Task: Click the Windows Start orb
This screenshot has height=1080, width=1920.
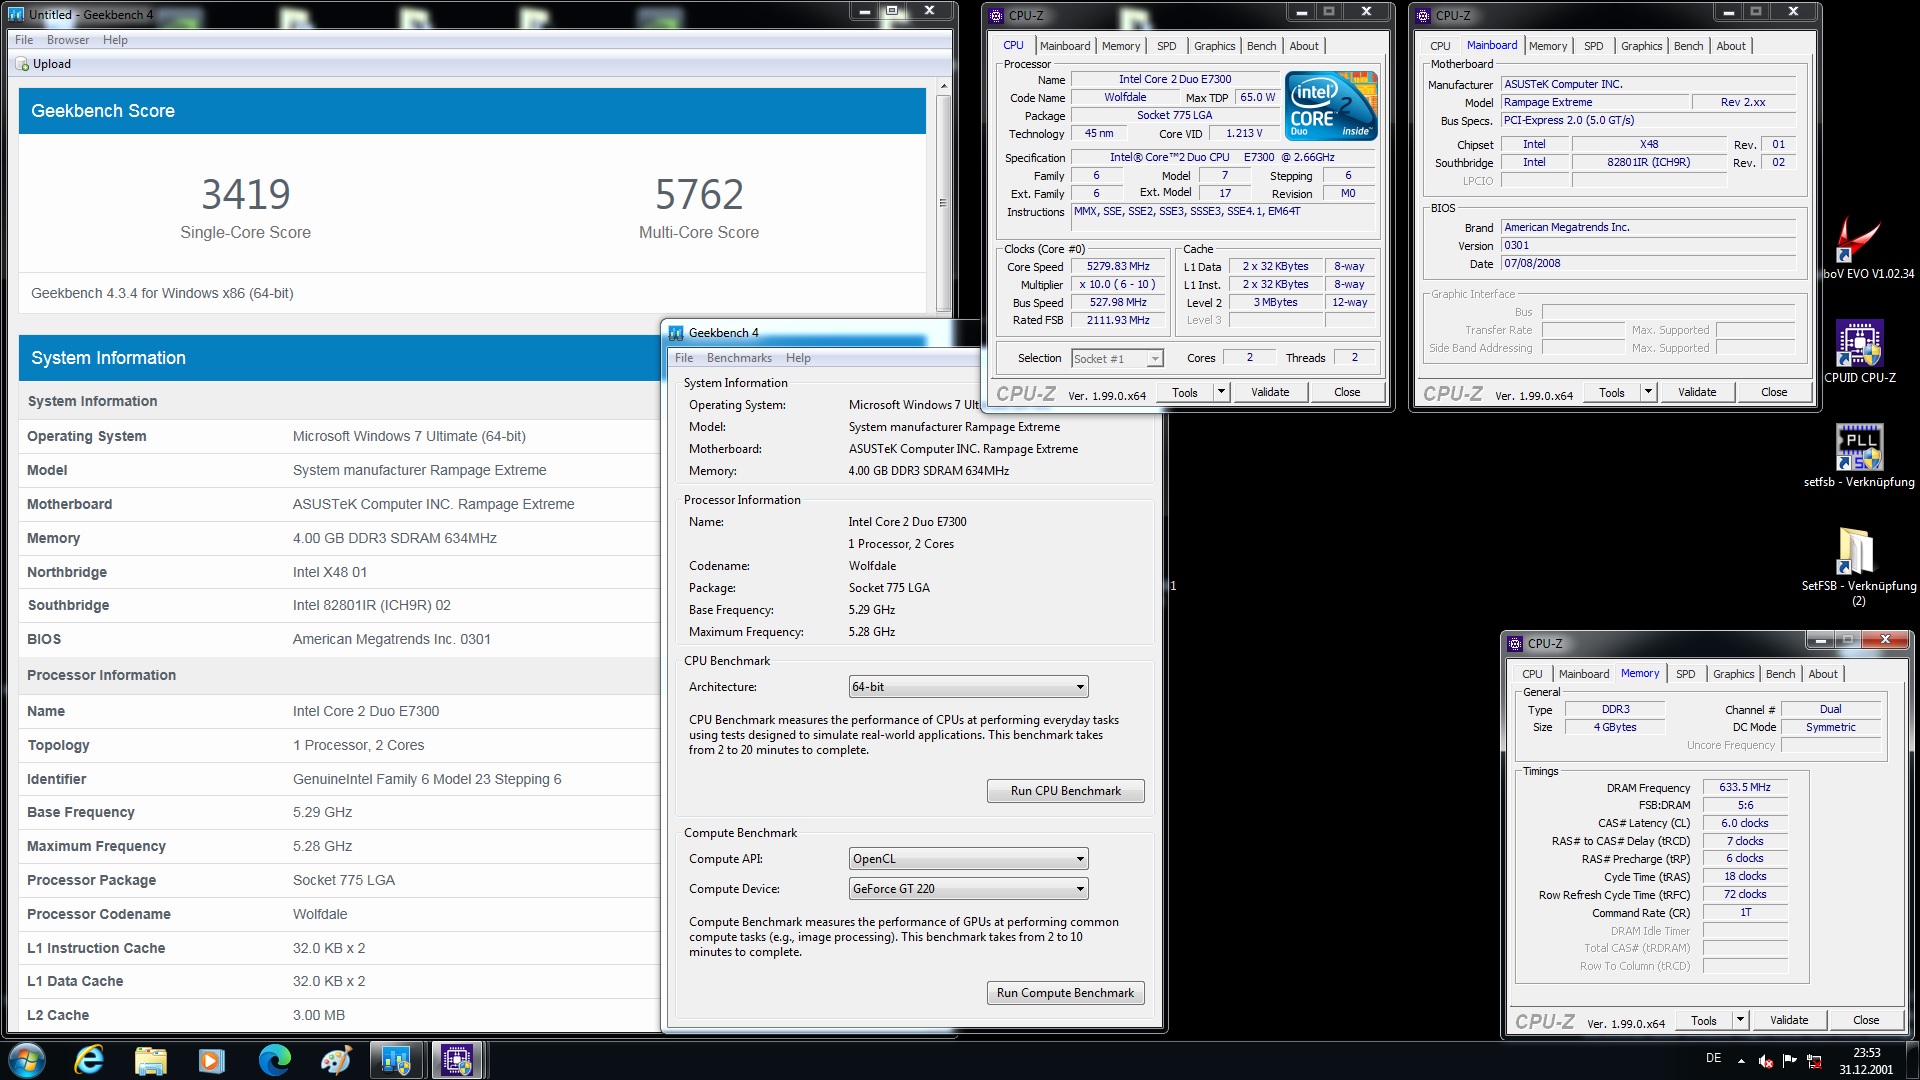Action: (x=27, y=1060)
